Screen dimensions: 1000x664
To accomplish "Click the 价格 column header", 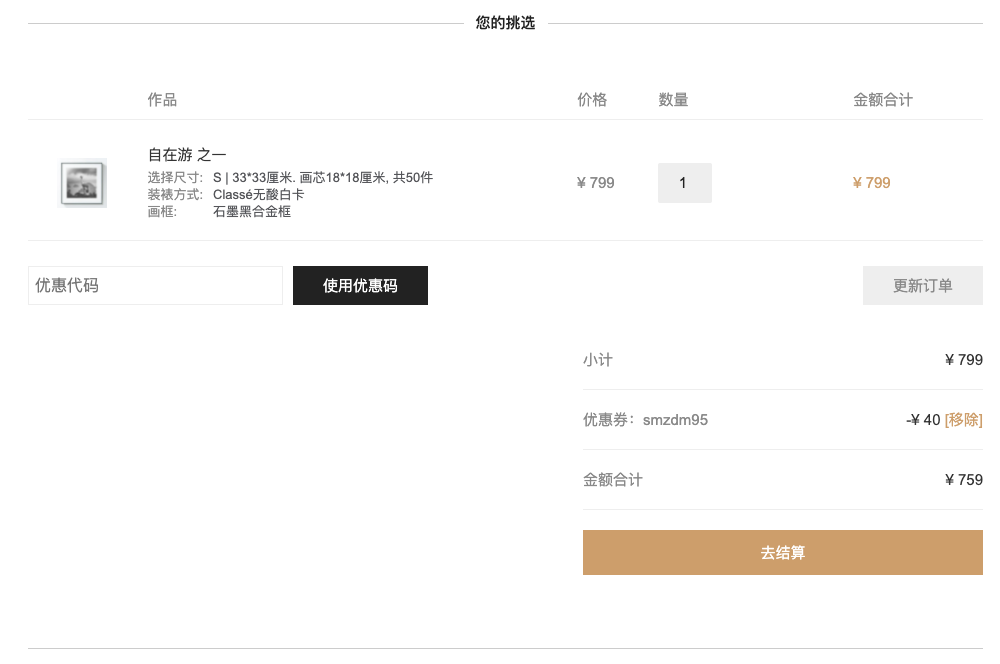I will click(x=592, y=100).
